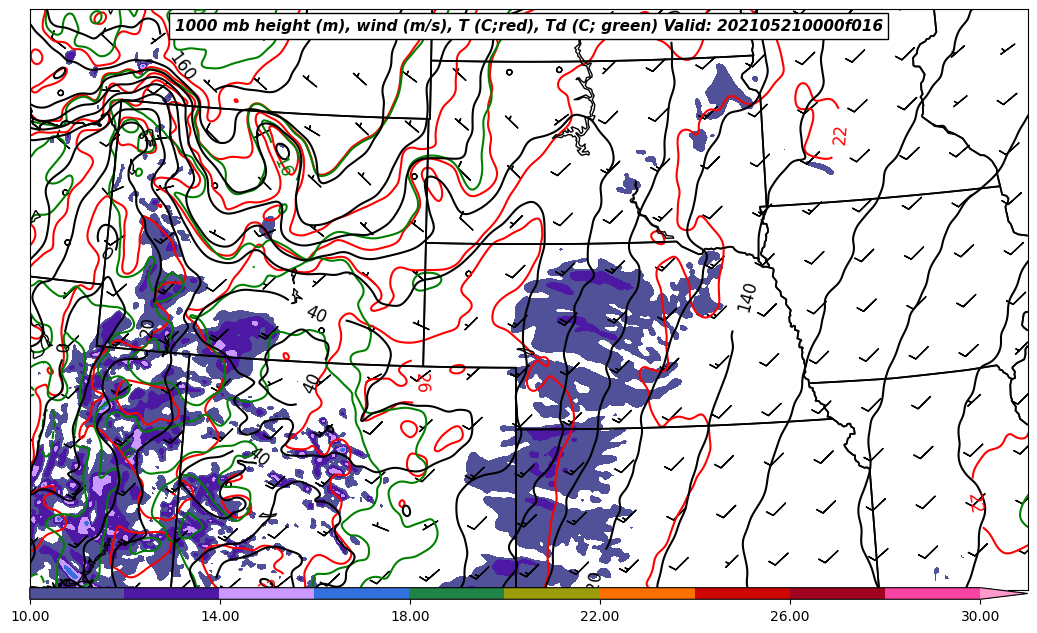Click the black 140 height contour label

[747, 297]
